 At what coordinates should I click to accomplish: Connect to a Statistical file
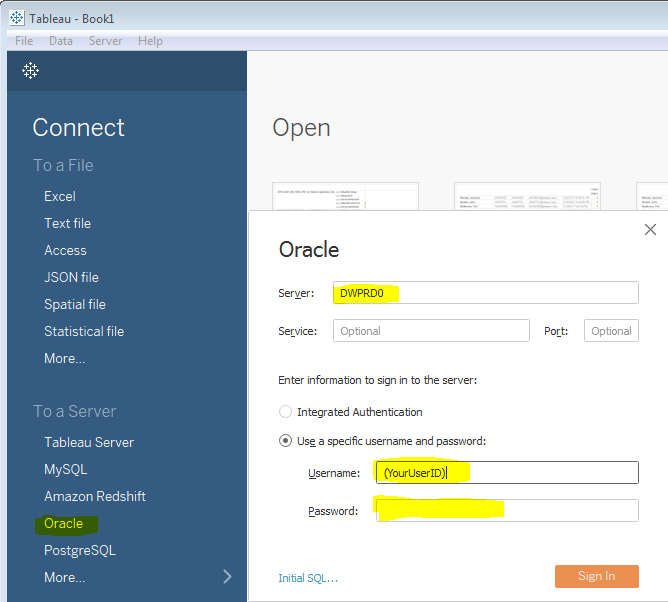pos(84,331)
